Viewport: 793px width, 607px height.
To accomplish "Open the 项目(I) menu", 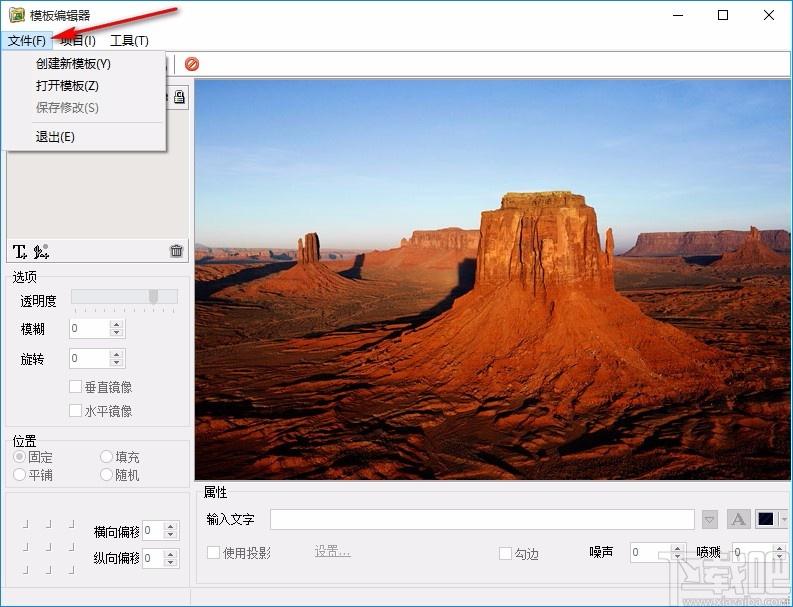I will pyautogui.click(x=78, y=40).
